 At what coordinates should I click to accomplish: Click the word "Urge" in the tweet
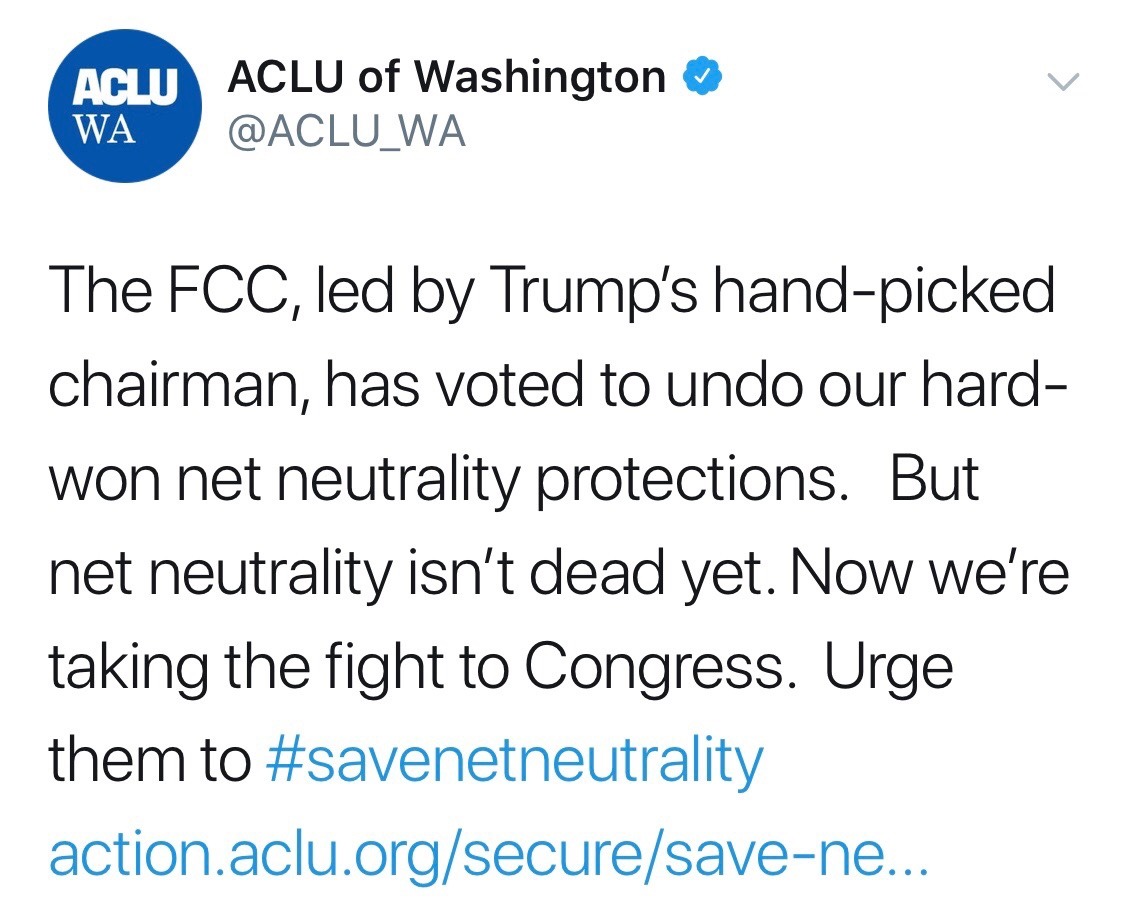coord(888,668)
